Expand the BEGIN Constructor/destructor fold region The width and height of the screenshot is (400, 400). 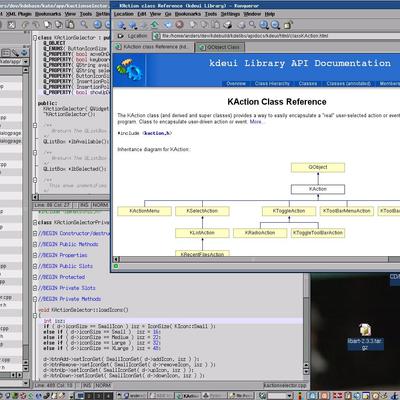(35, 233)
